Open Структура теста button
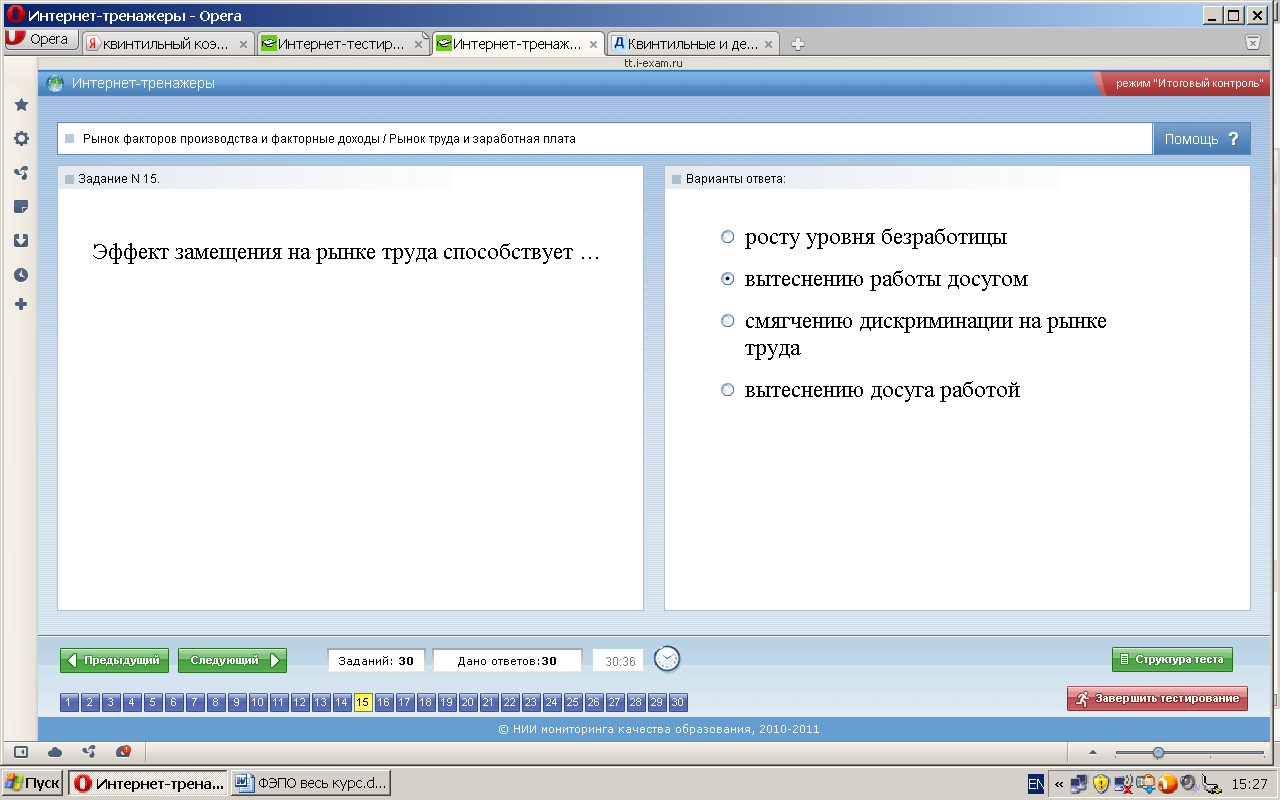 pos(1172,660)
